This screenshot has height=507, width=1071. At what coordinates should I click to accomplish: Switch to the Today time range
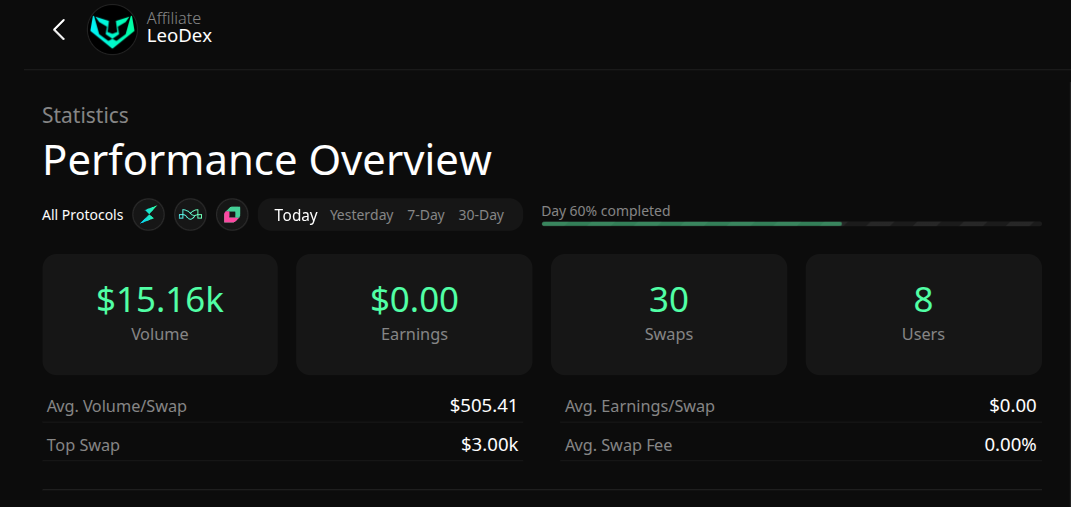click(x=296, y=215)
